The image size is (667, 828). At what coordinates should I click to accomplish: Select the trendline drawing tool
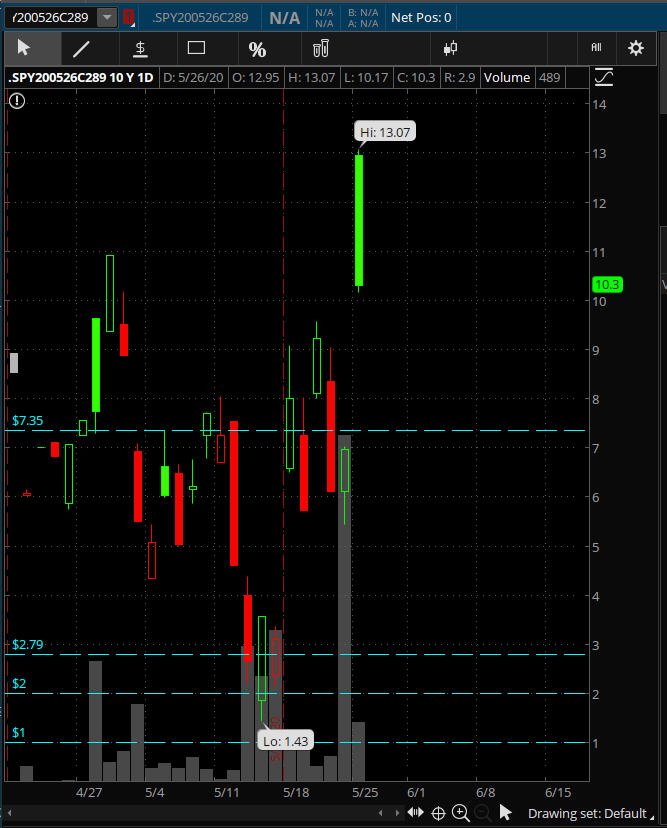pos(82,48)
